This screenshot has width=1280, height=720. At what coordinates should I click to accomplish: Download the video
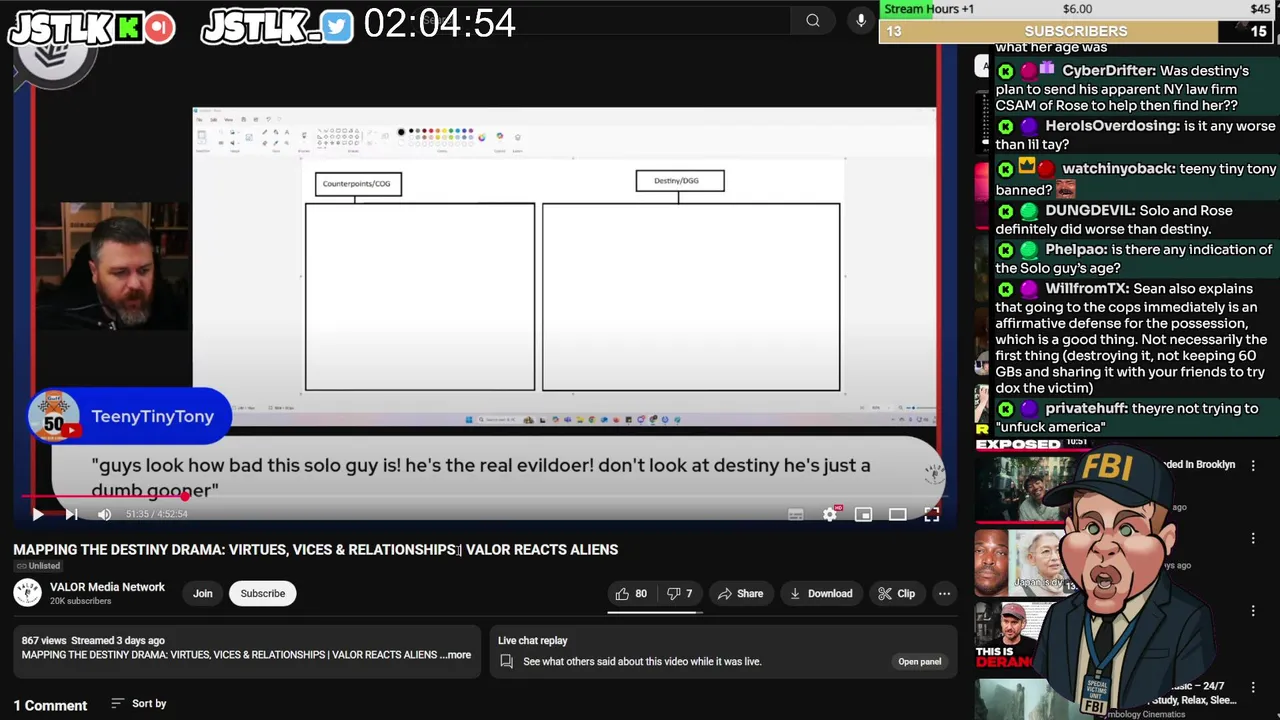click(x=821, y=593)
